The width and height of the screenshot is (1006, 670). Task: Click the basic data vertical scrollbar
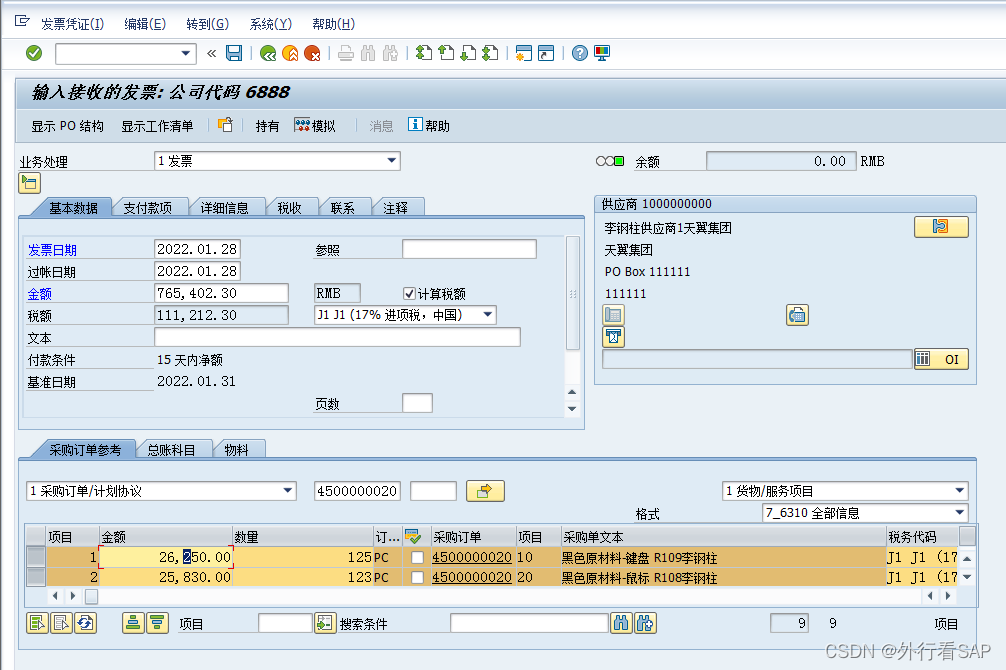(x=573, y=293)
